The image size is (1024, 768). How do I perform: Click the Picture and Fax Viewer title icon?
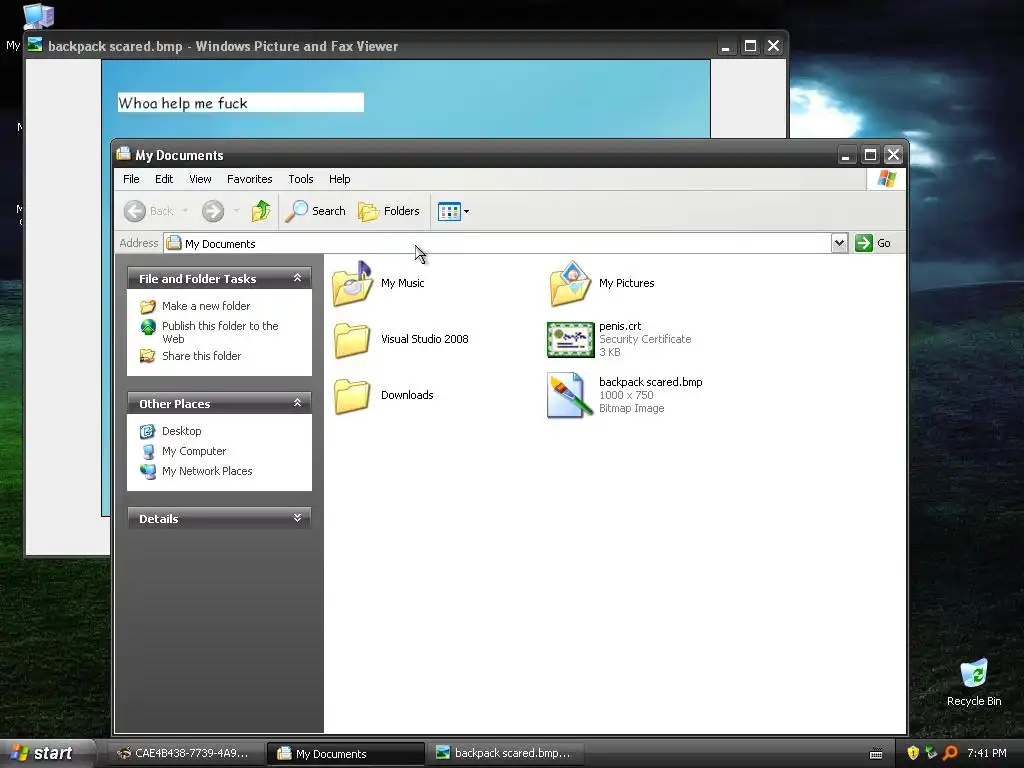[35, 45]
